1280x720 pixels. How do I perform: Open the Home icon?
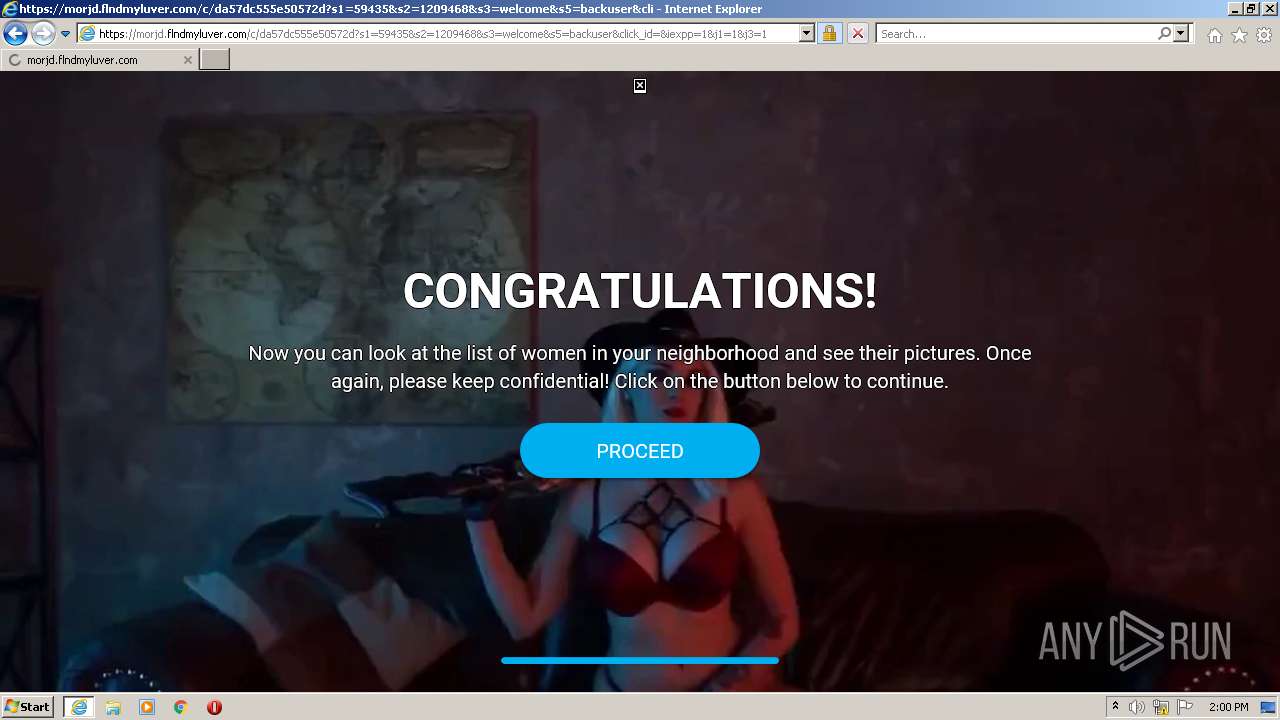coord(1214,35)
